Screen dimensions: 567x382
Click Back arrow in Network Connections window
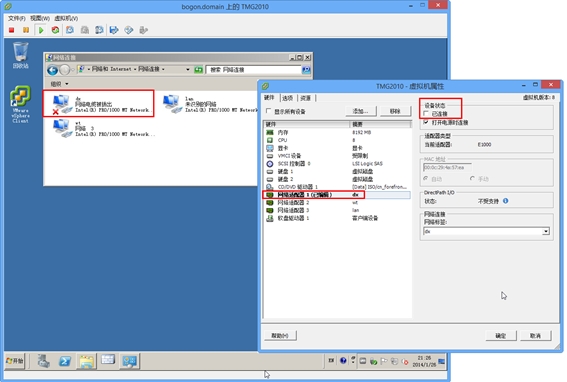52,70
